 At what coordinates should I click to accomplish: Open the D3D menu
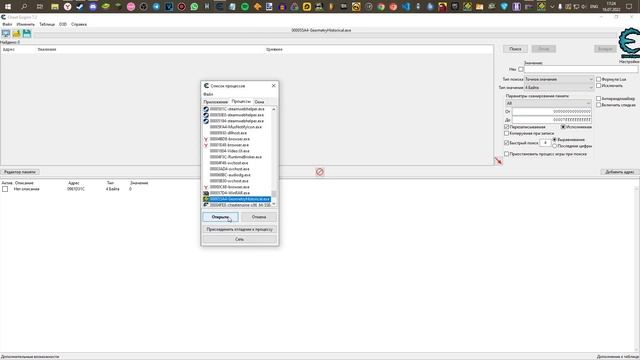(63, 24)
